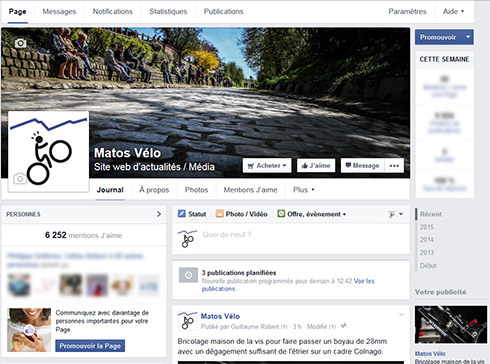
Task: Switch to the Statistiques tab
Action: pyautogui.click(x=168, y=11)
